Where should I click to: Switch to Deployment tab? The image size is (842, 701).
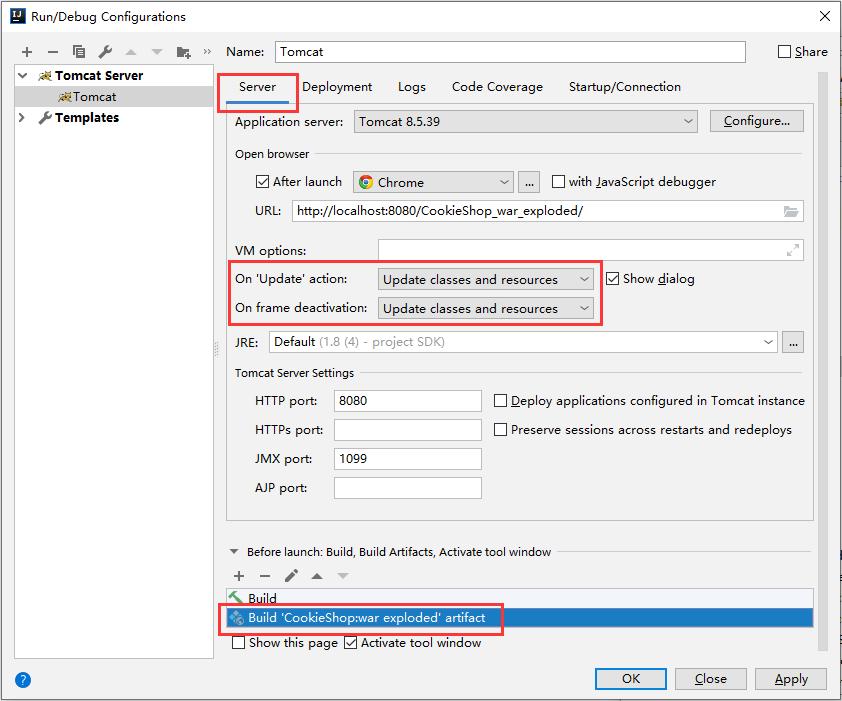pos(337,87)
